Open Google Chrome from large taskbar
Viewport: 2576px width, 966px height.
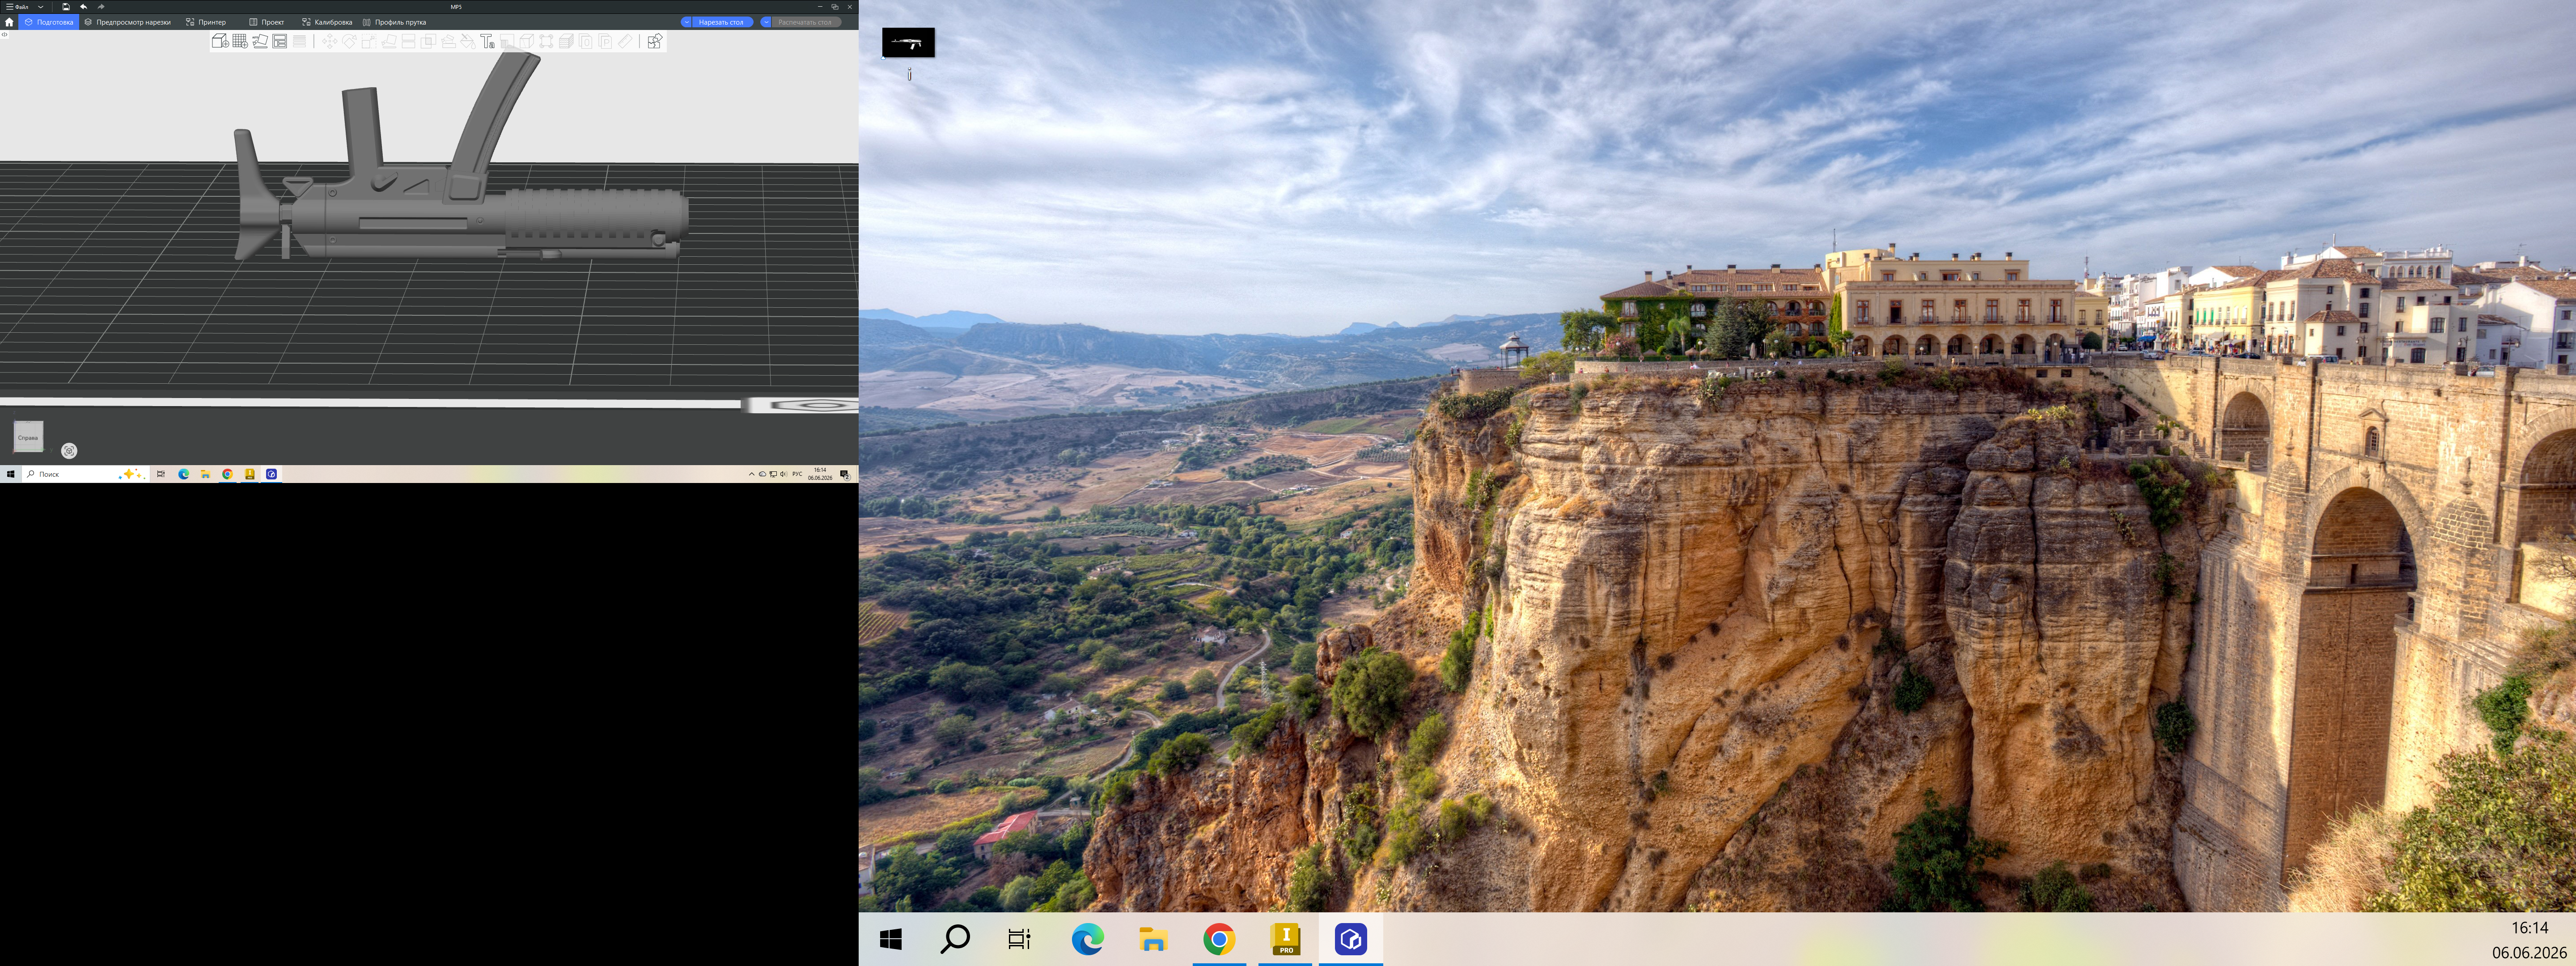coord(1218,939)
